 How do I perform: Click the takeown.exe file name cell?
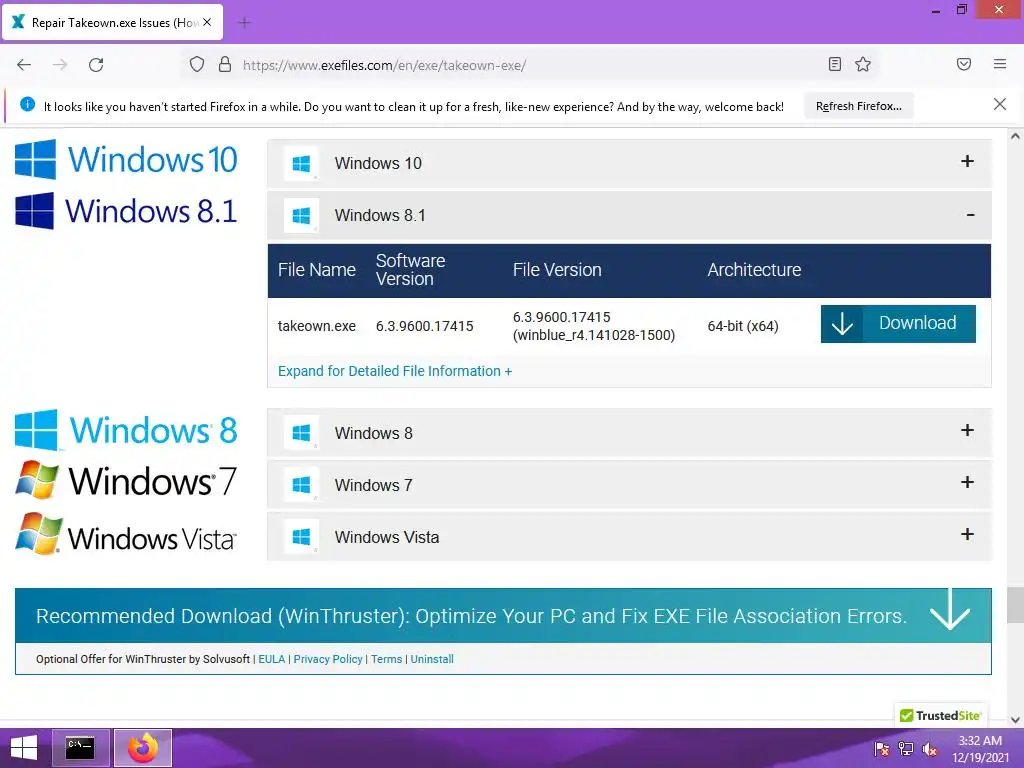[317, 326]
